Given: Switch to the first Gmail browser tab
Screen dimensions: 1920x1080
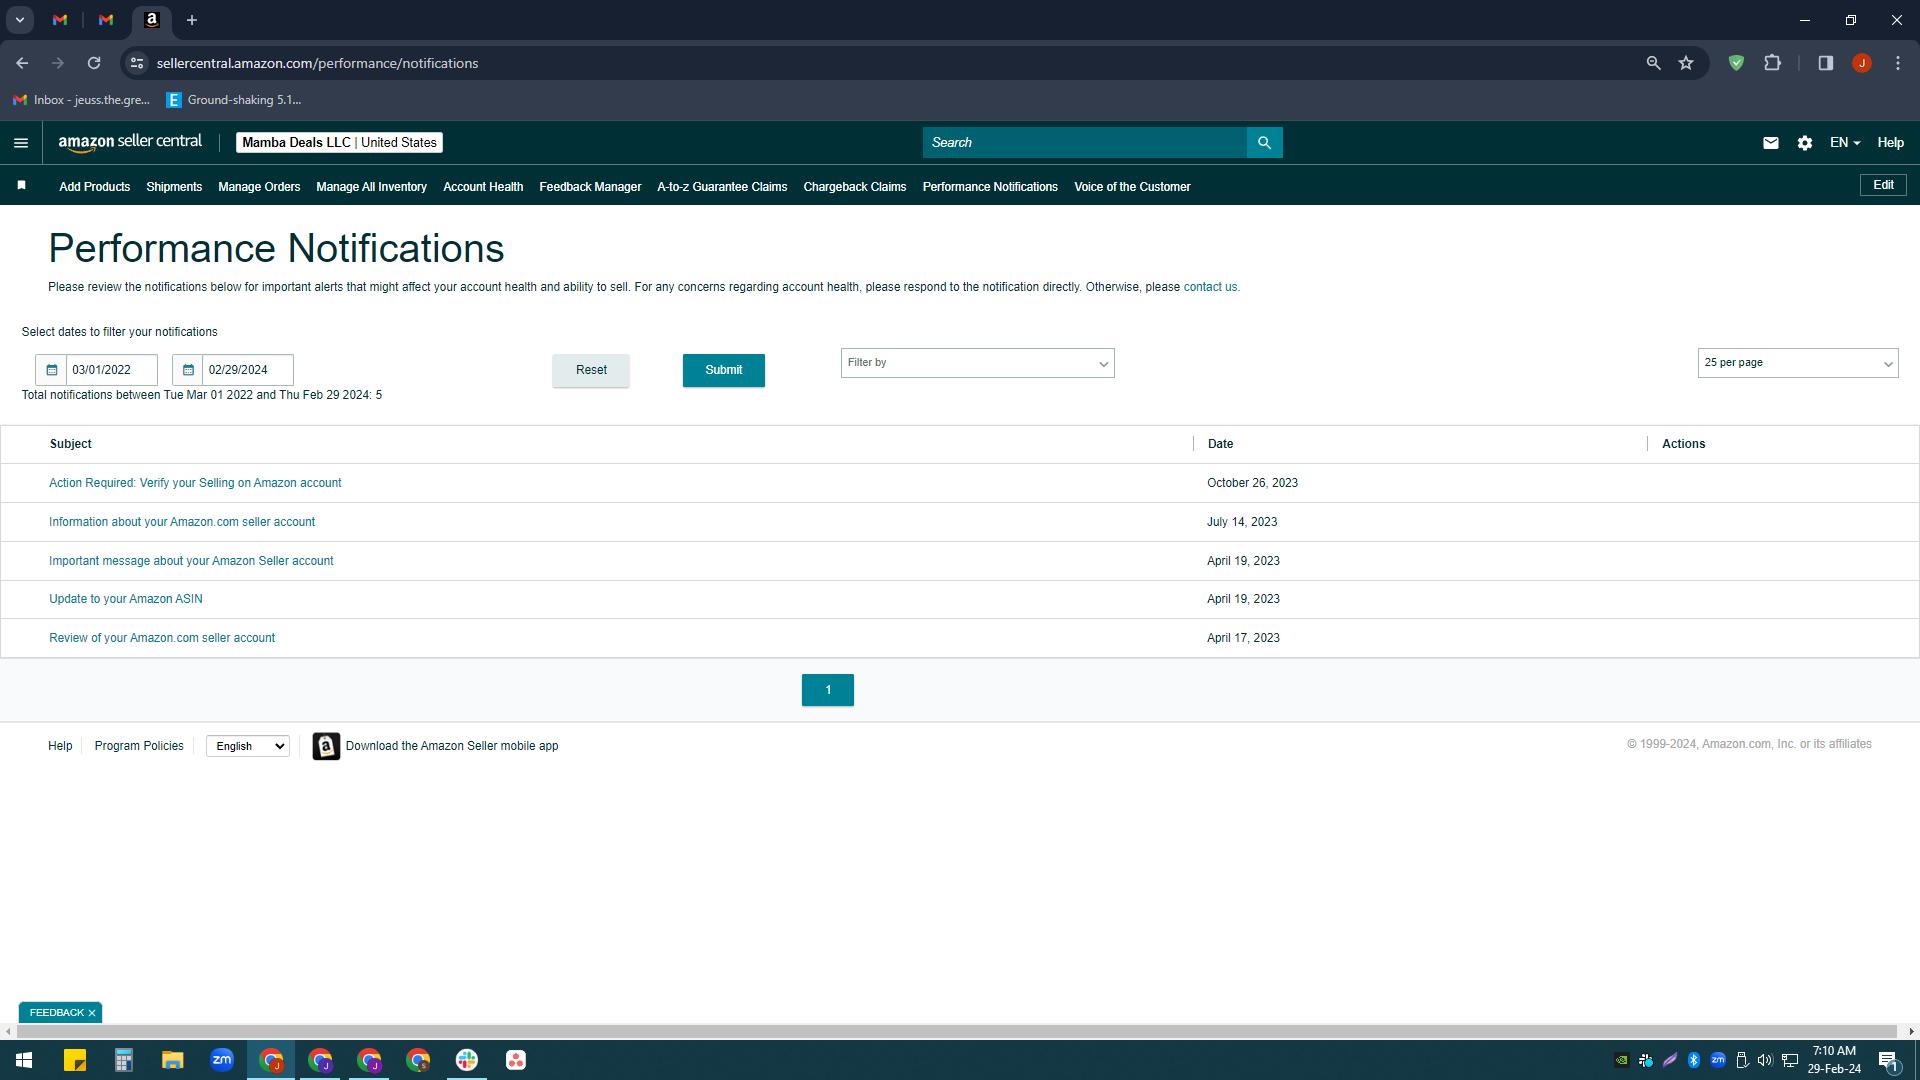Looking at the screenshot, I should 60,20.
